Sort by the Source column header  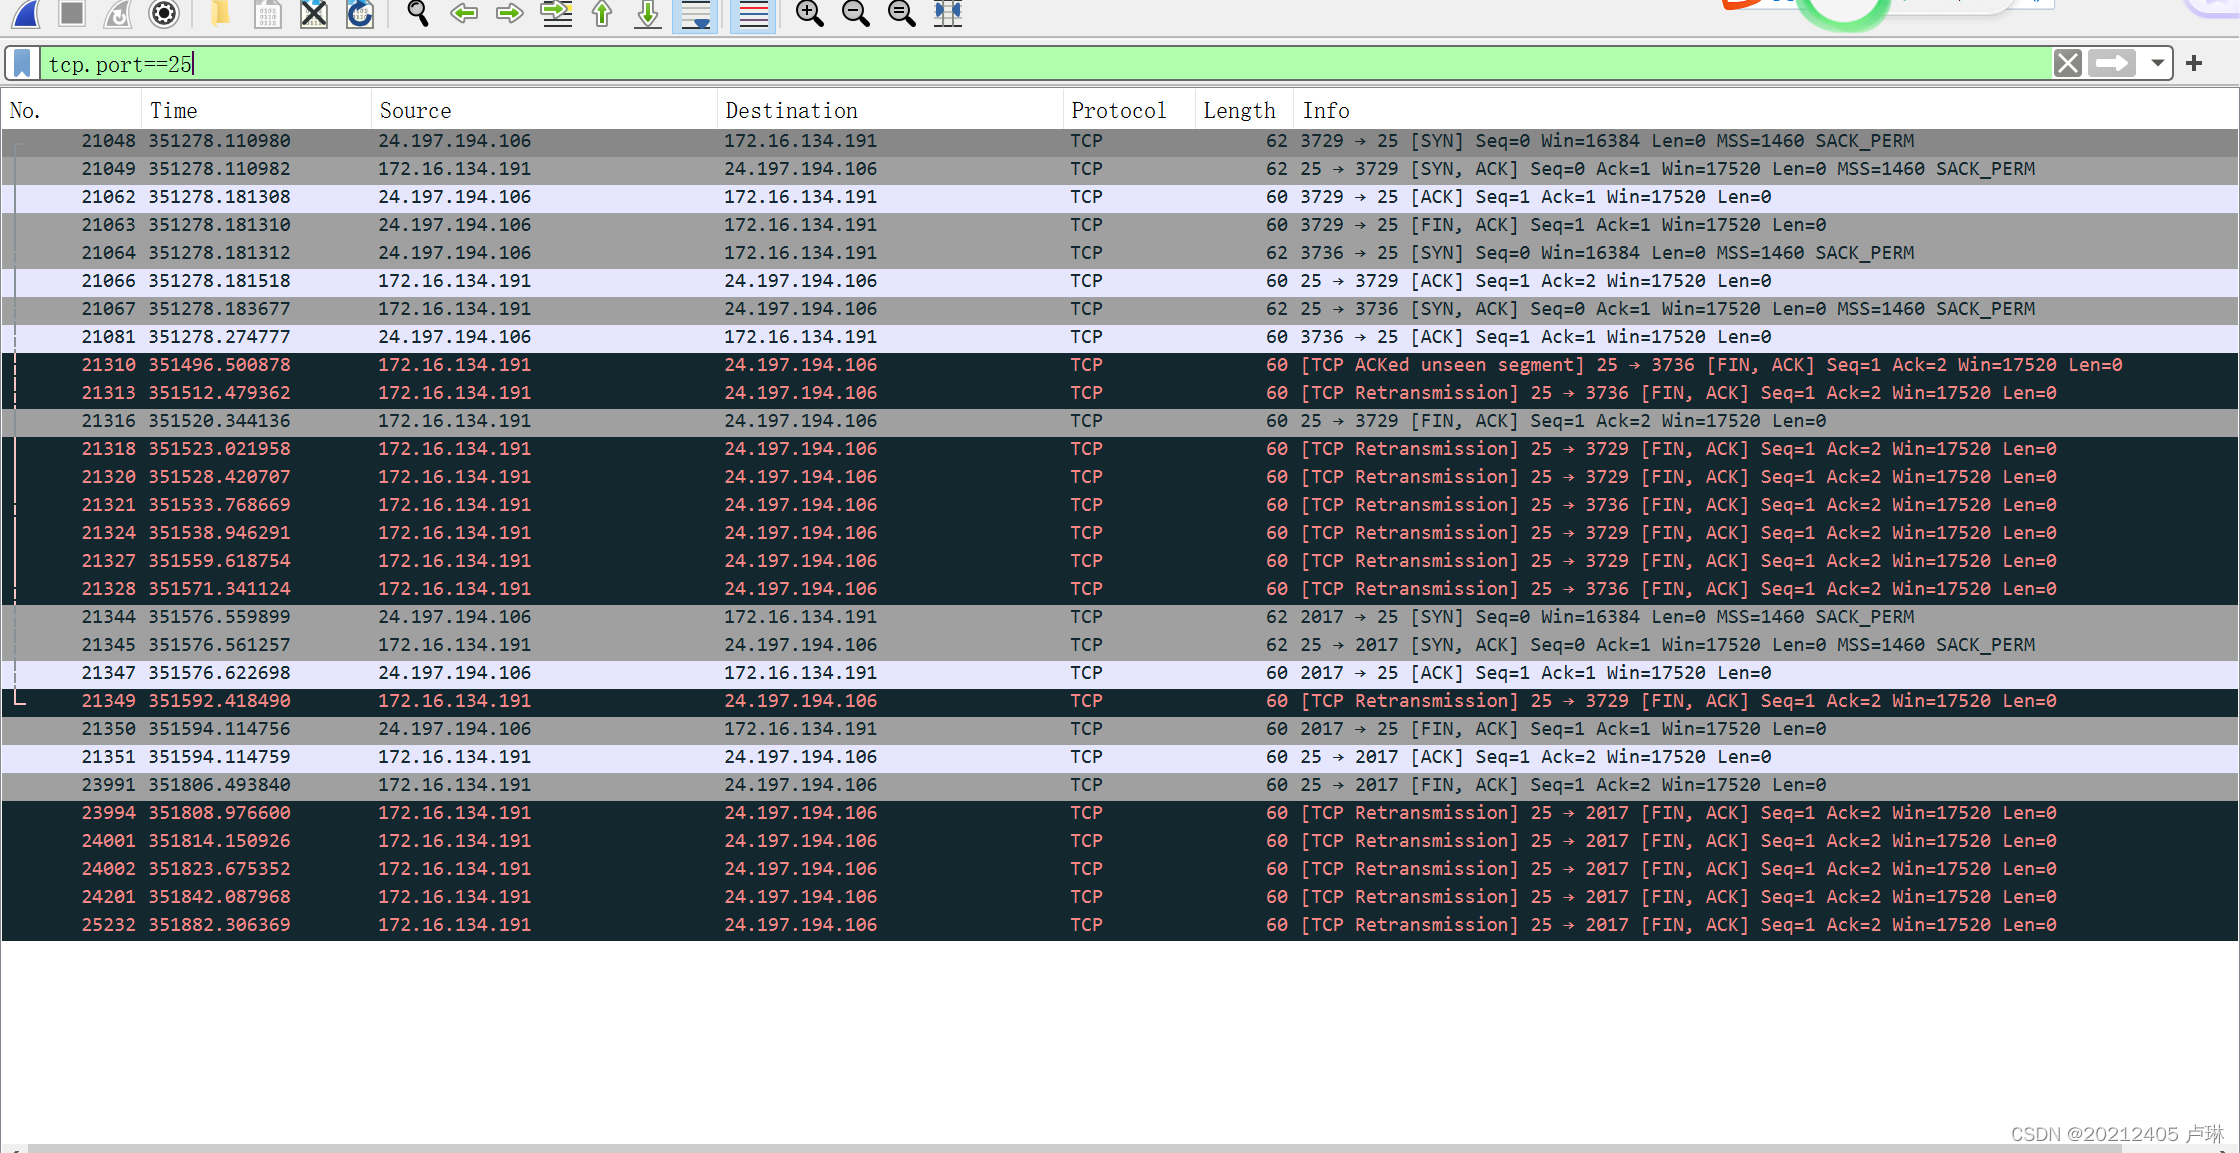click(544, 111)
